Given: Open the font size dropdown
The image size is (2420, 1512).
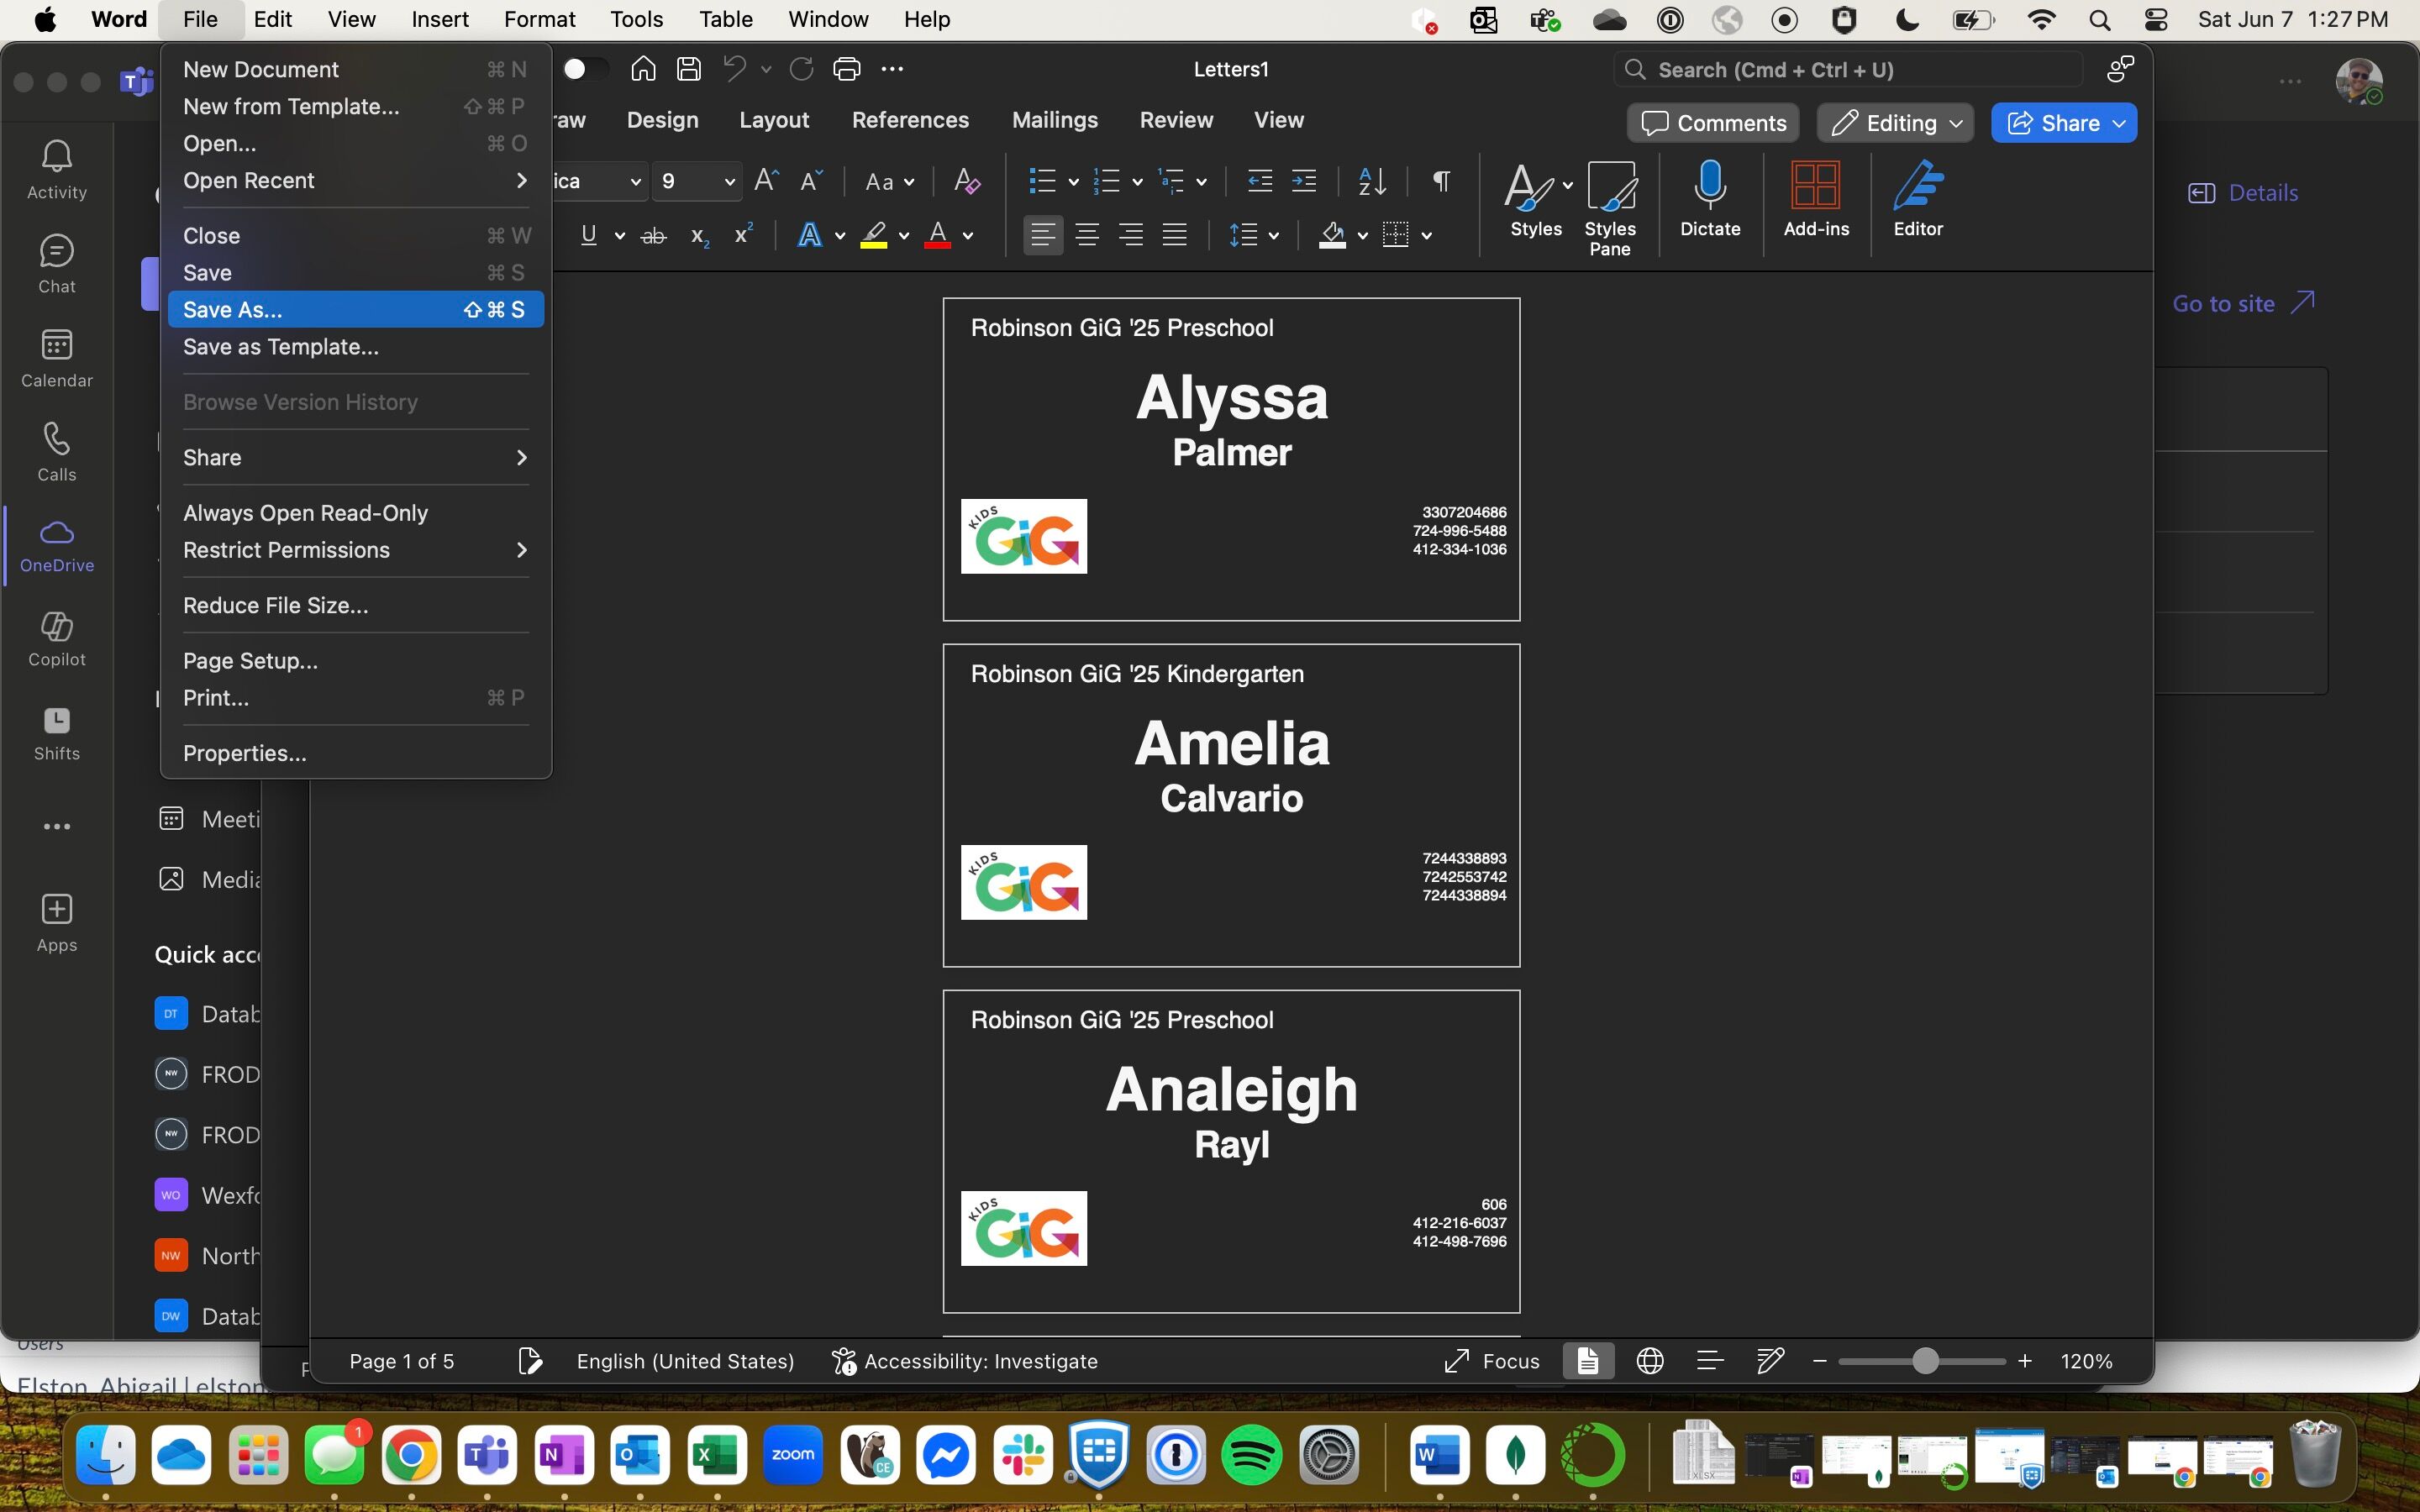Looking at the screenshot, I should pos(729,181).
